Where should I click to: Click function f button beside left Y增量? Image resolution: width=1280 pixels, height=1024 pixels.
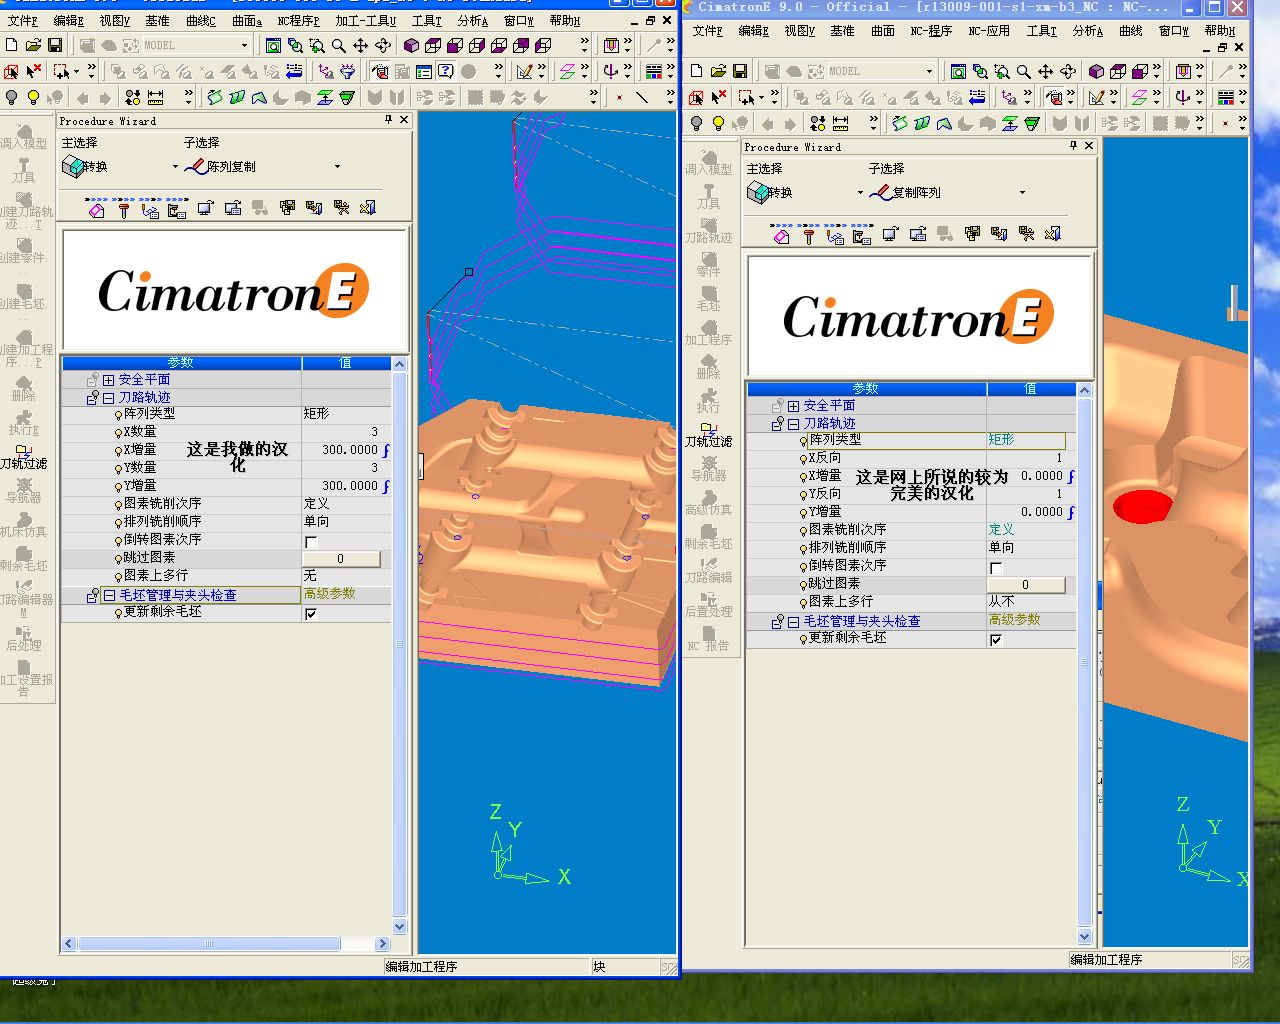(x=386, y=487)
